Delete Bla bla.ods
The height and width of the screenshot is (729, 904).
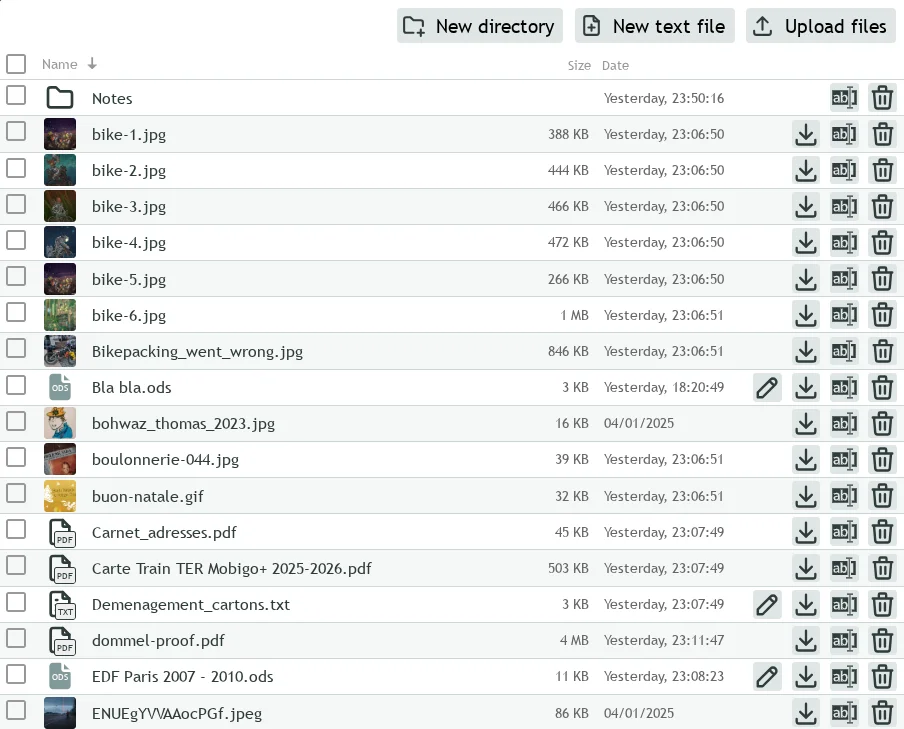click(x=883, y=388)
